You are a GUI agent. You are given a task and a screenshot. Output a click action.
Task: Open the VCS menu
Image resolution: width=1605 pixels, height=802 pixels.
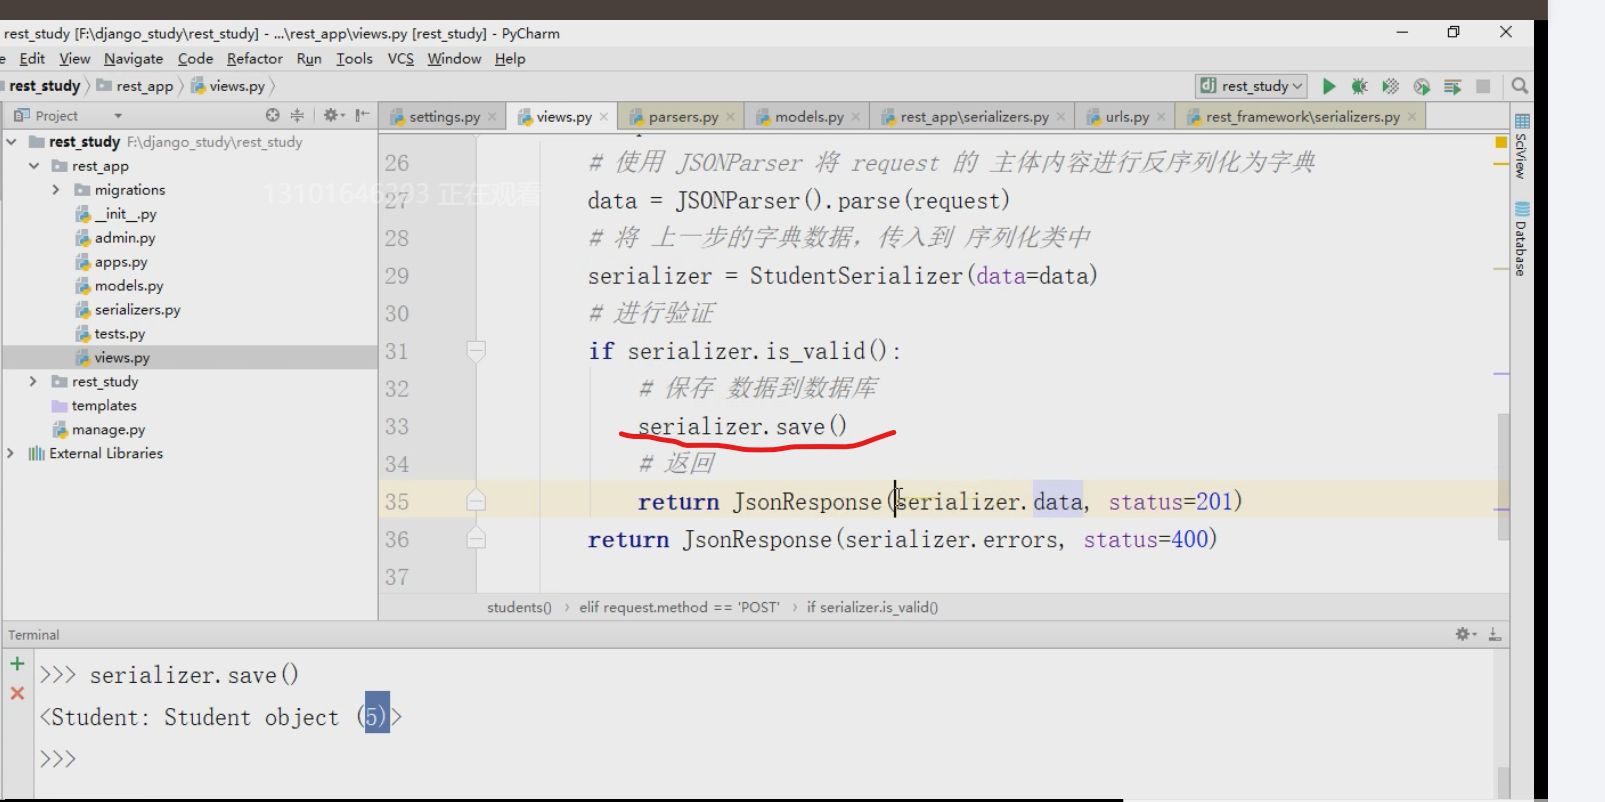(x=401, y=59)
